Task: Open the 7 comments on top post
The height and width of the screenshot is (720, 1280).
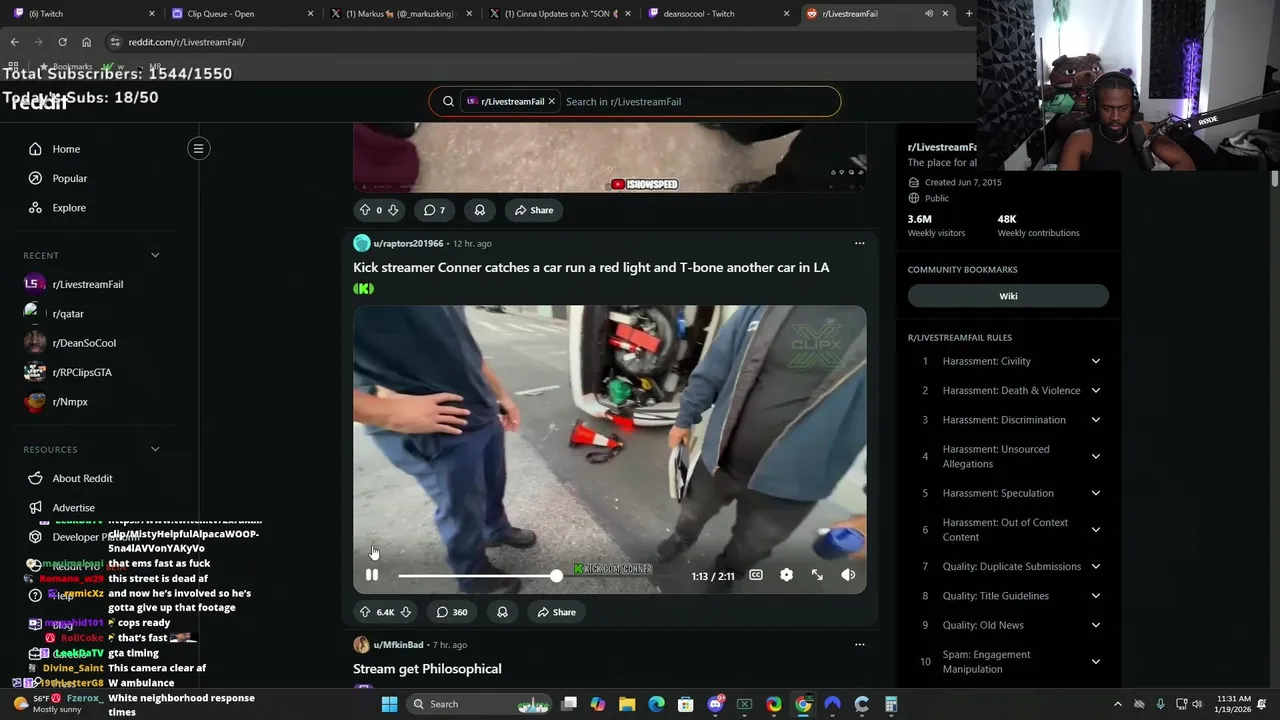Action: 434,210
